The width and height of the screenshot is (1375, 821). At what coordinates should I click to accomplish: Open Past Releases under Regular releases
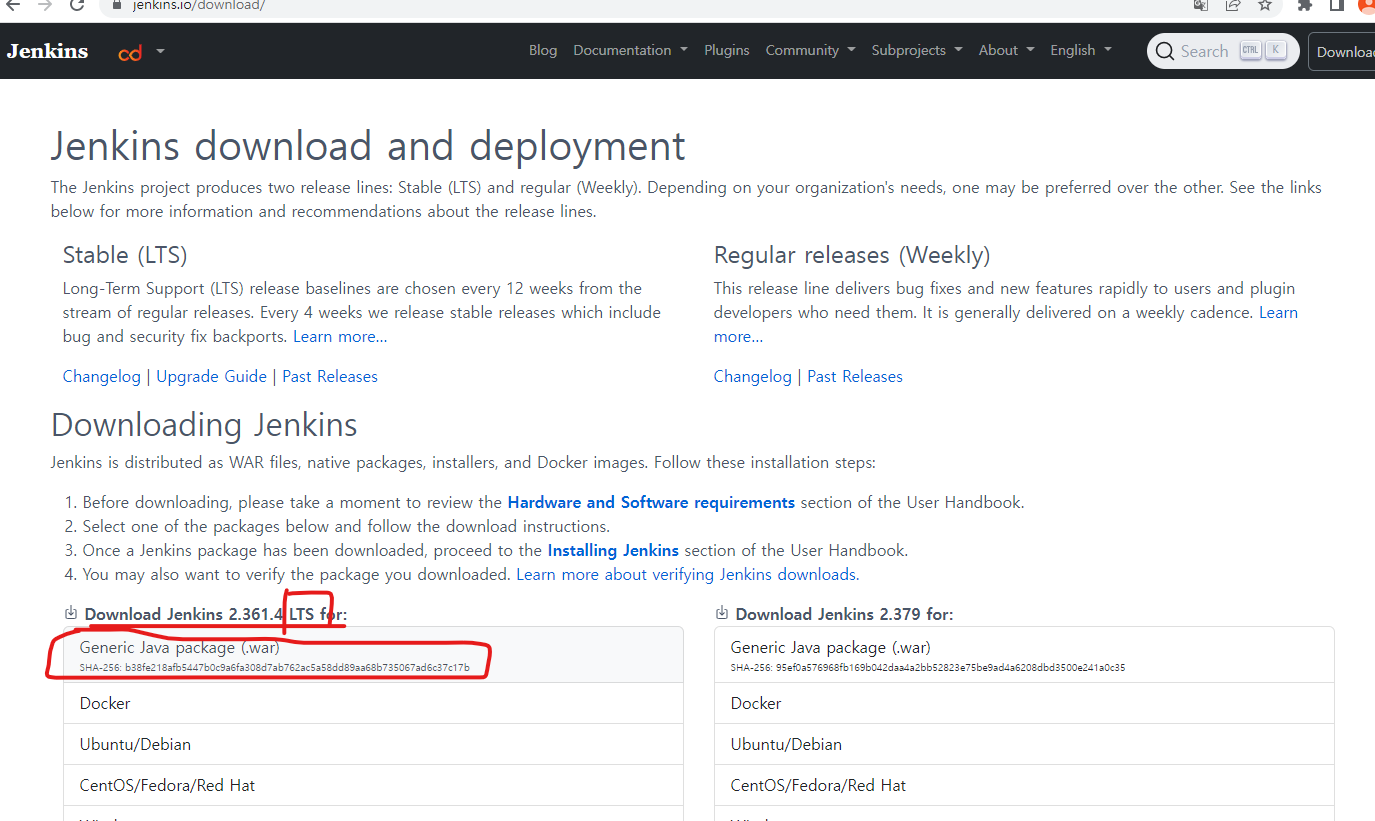pos(855,377)
